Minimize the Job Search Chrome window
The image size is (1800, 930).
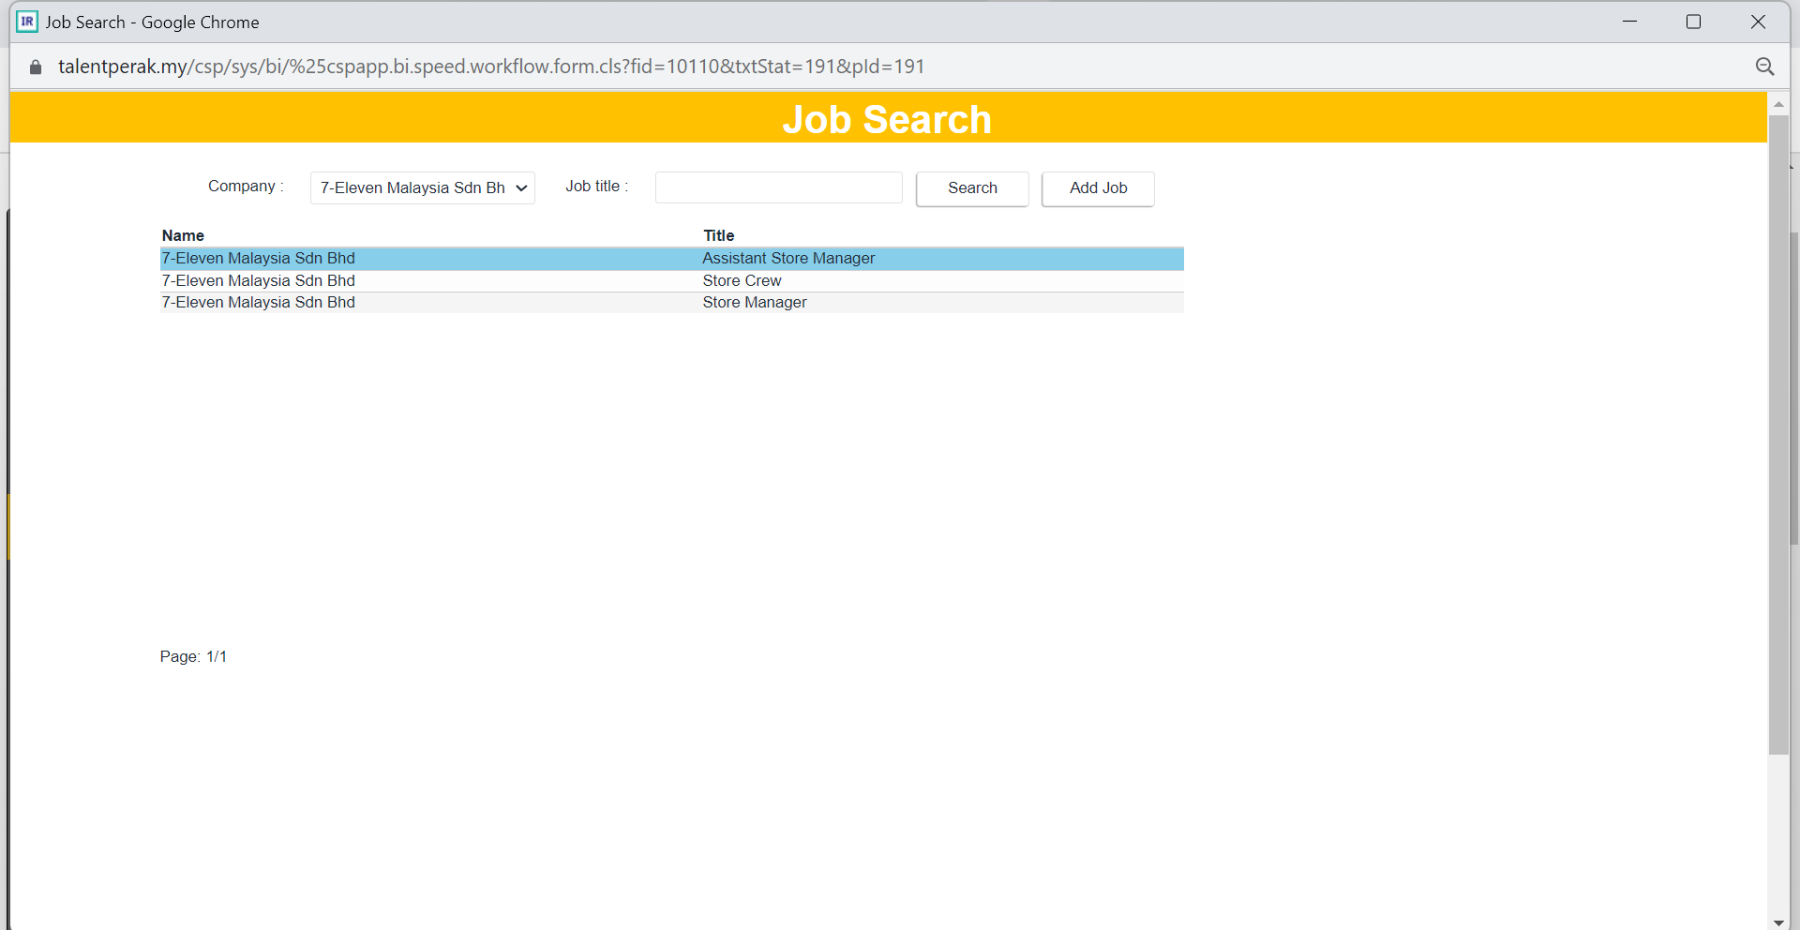1629,22
